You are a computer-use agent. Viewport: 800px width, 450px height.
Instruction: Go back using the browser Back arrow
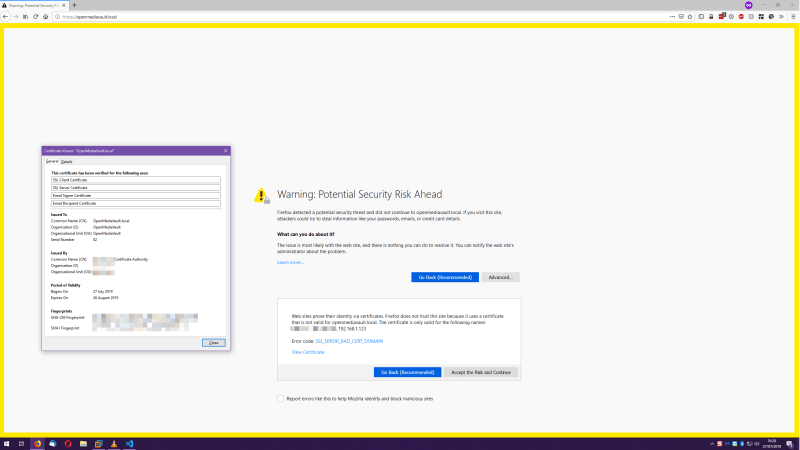click(6, 17)
